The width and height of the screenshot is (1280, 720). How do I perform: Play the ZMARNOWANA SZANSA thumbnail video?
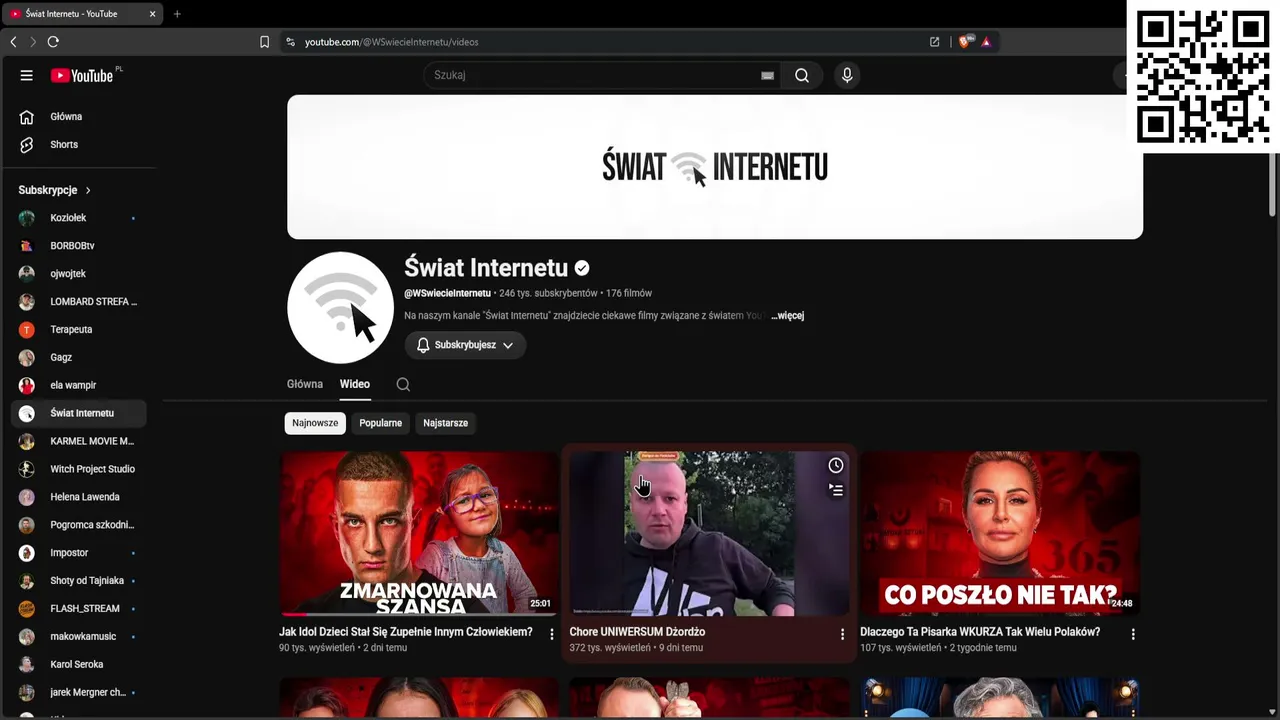tap(419, 533)
